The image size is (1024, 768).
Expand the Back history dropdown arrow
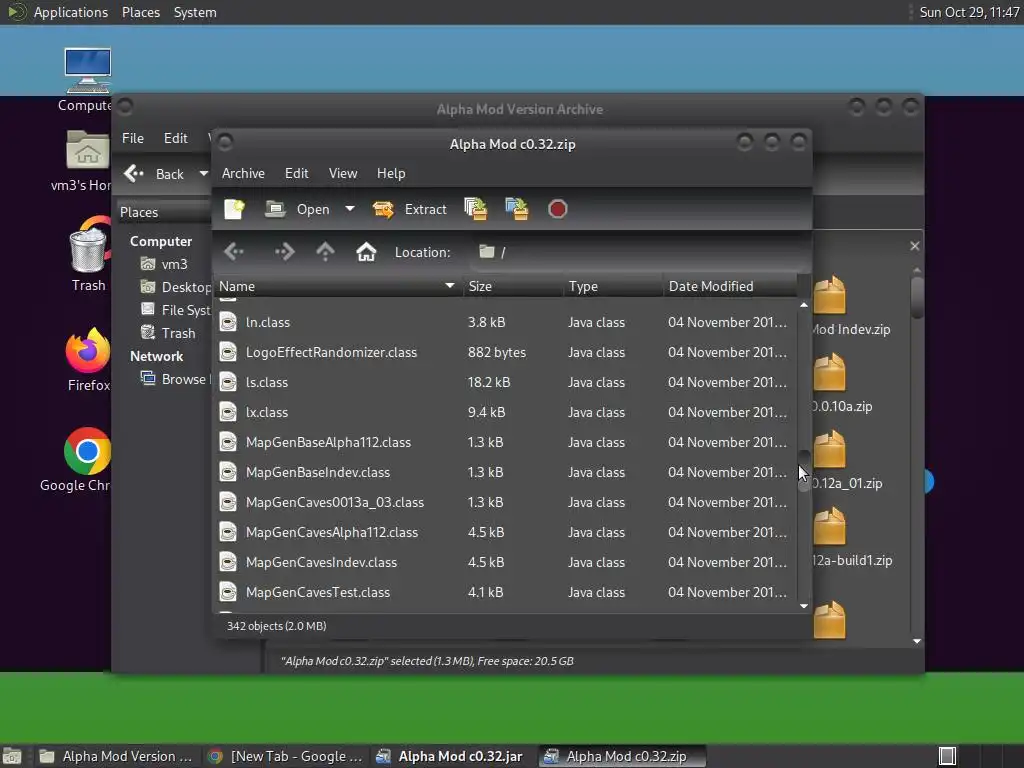(x=204, y=174)
